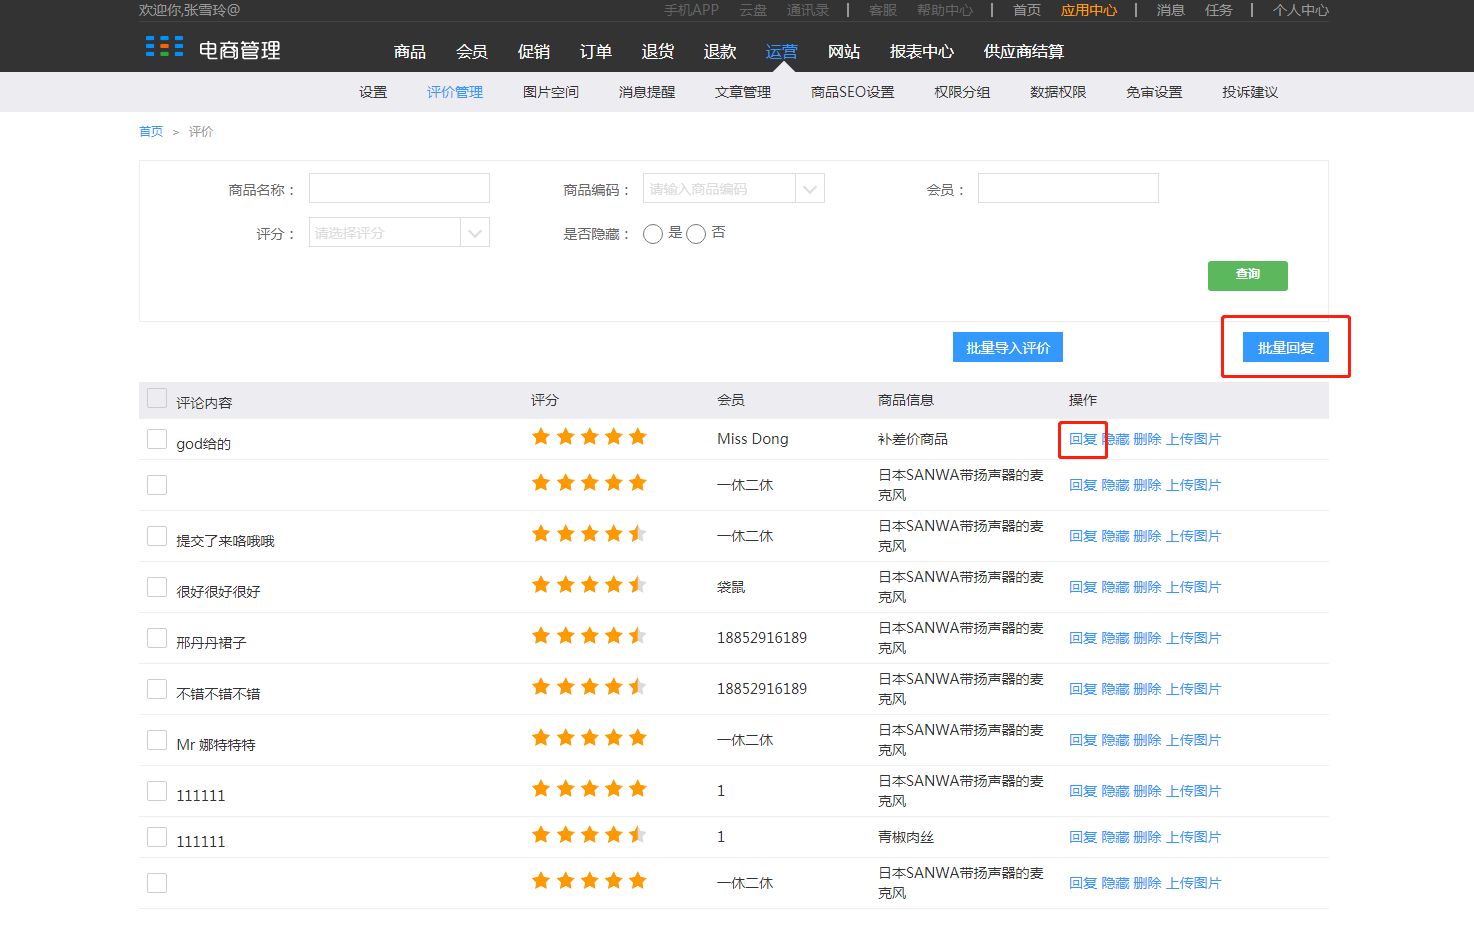Click star rating in 很好很好很好 row

coord(589,584)
